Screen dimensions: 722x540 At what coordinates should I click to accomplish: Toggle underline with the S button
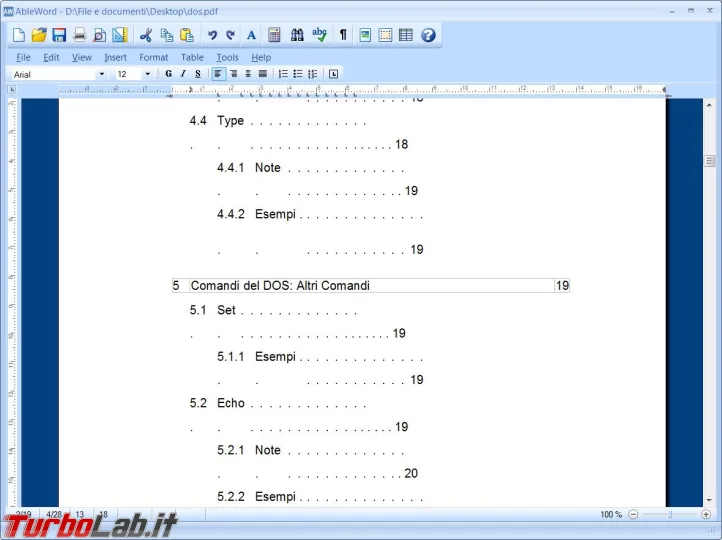[198, 74]
